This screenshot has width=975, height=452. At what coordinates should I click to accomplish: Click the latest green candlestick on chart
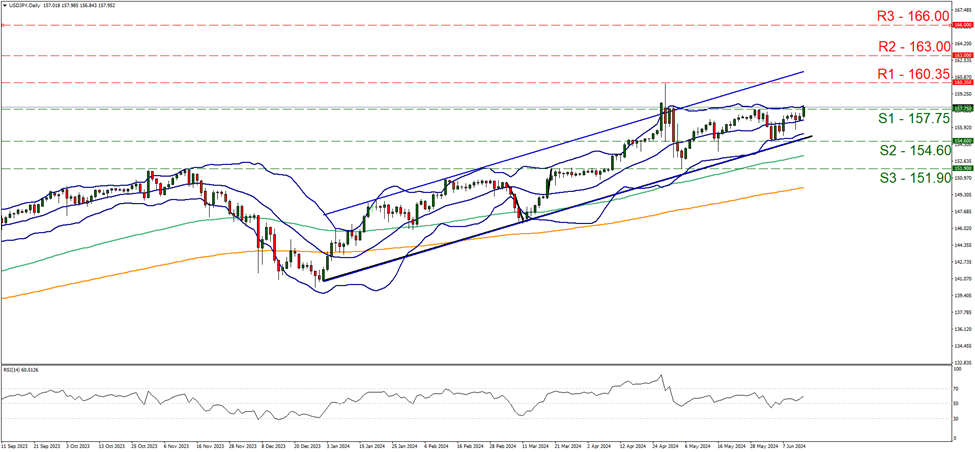803,113
